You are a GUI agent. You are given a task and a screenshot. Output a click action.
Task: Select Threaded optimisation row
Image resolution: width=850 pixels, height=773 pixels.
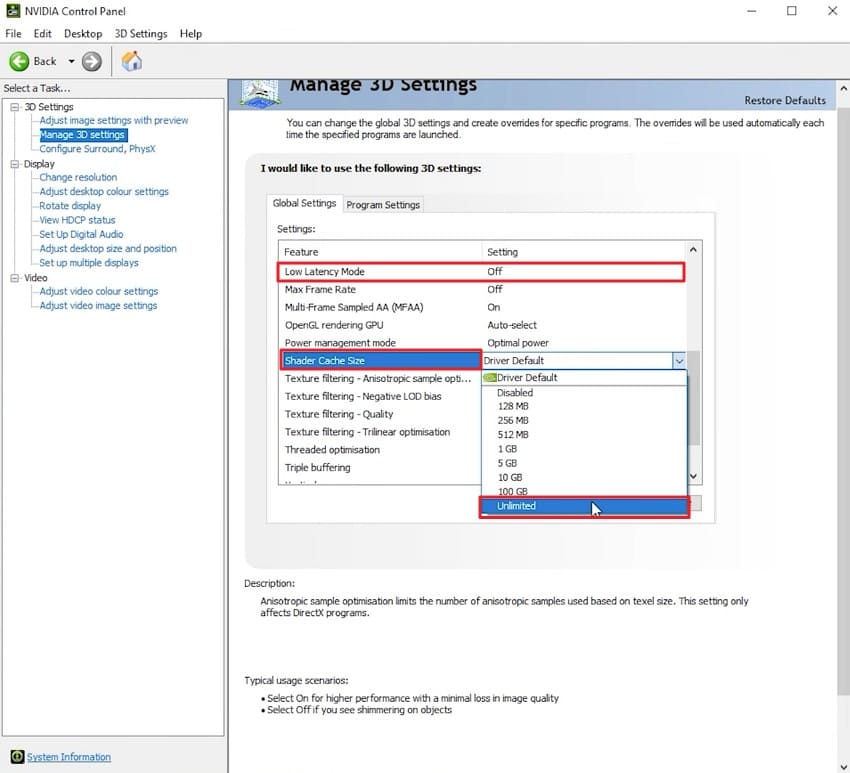pyautogui.click(x=380, y=450)
